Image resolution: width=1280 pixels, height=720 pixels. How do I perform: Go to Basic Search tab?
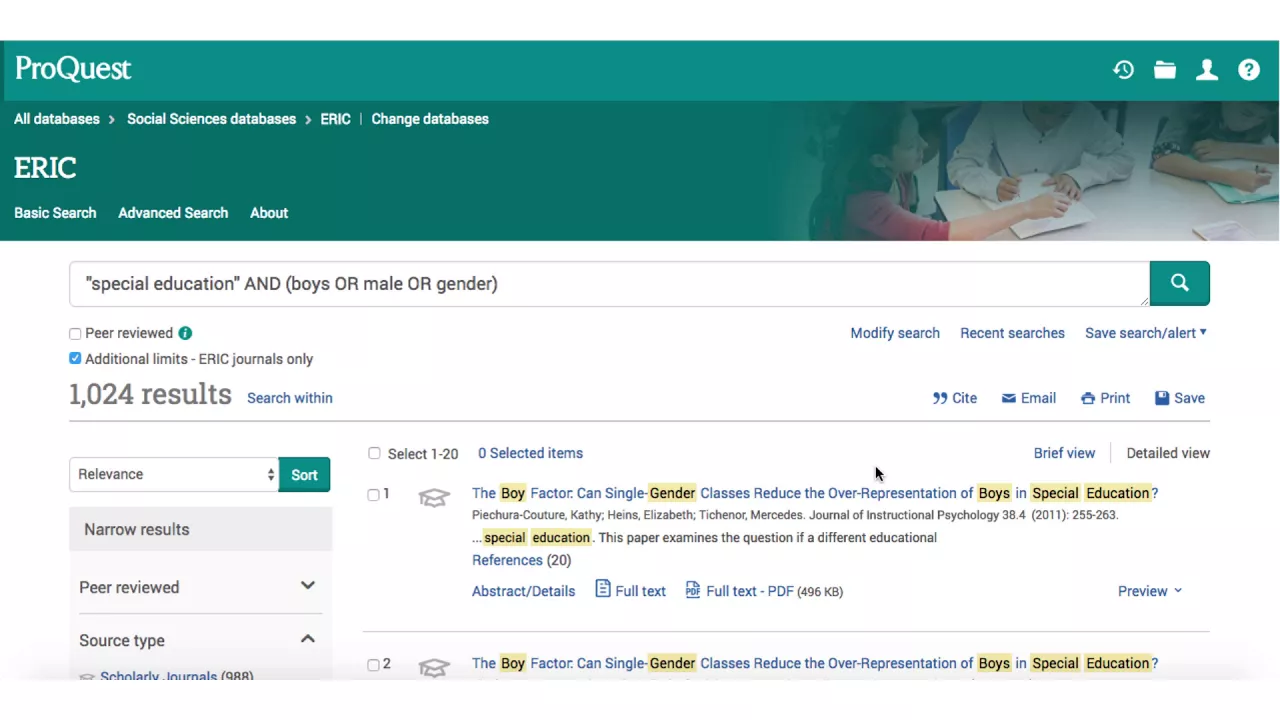click(x=55, y=213)
